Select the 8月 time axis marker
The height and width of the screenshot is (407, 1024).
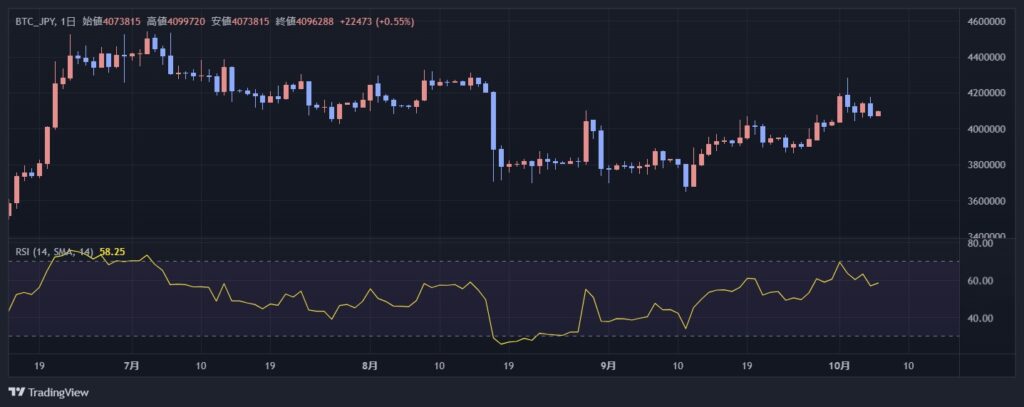[x=370, y=366]
